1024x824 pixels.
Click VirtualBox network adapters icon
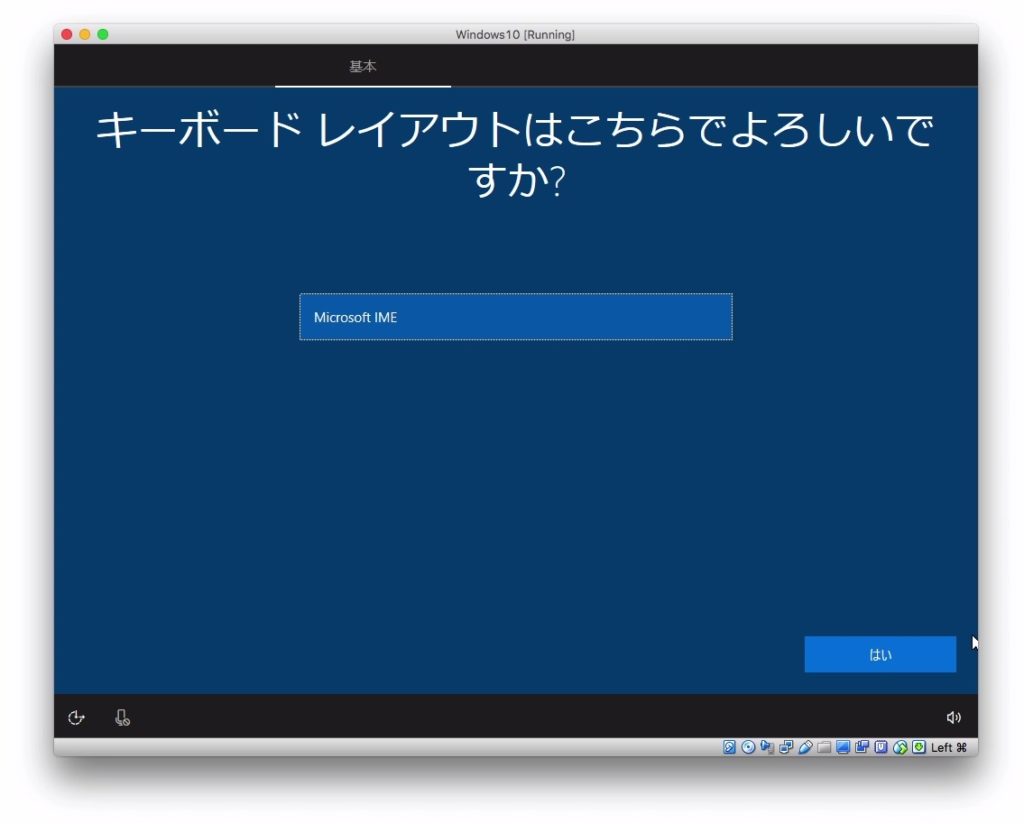pyautogui.click(x=786, y=747)
